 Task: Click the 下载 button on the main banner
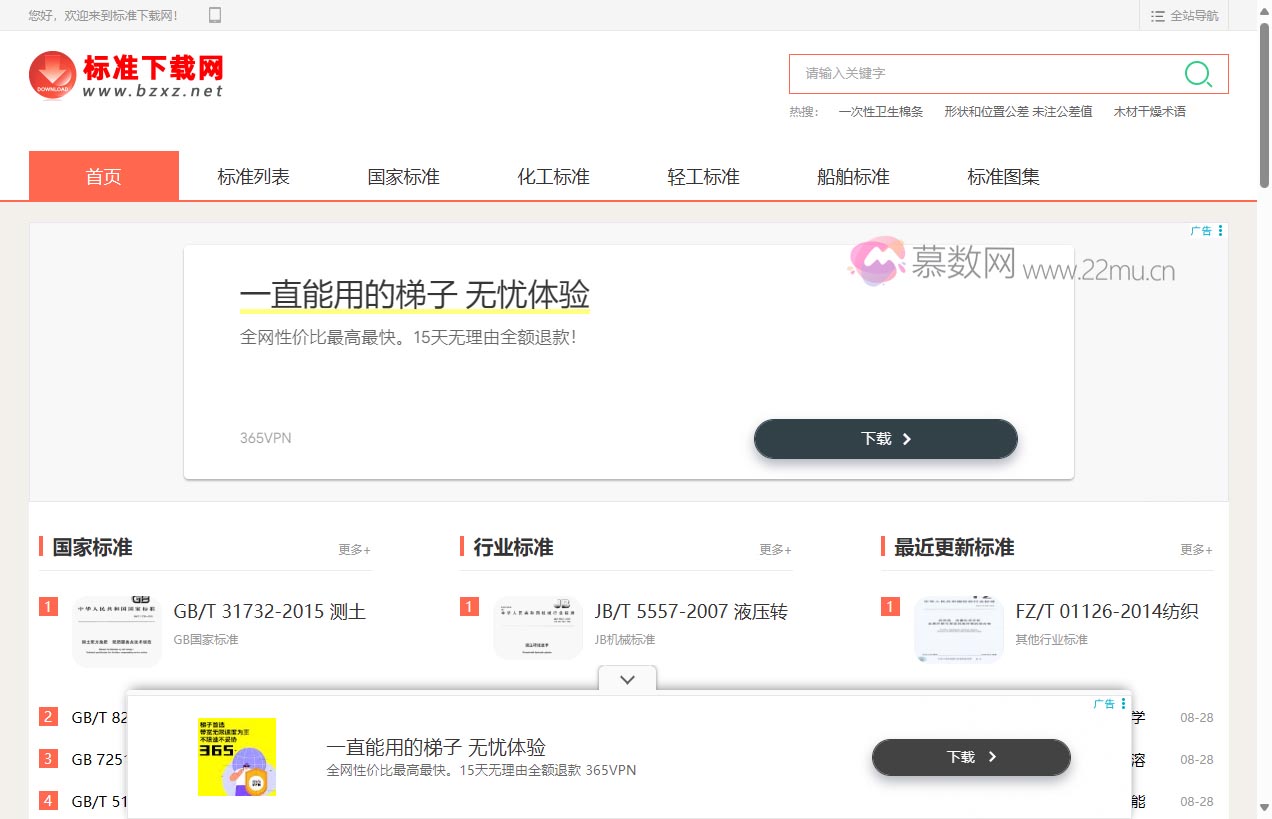(x=884, y=439)
